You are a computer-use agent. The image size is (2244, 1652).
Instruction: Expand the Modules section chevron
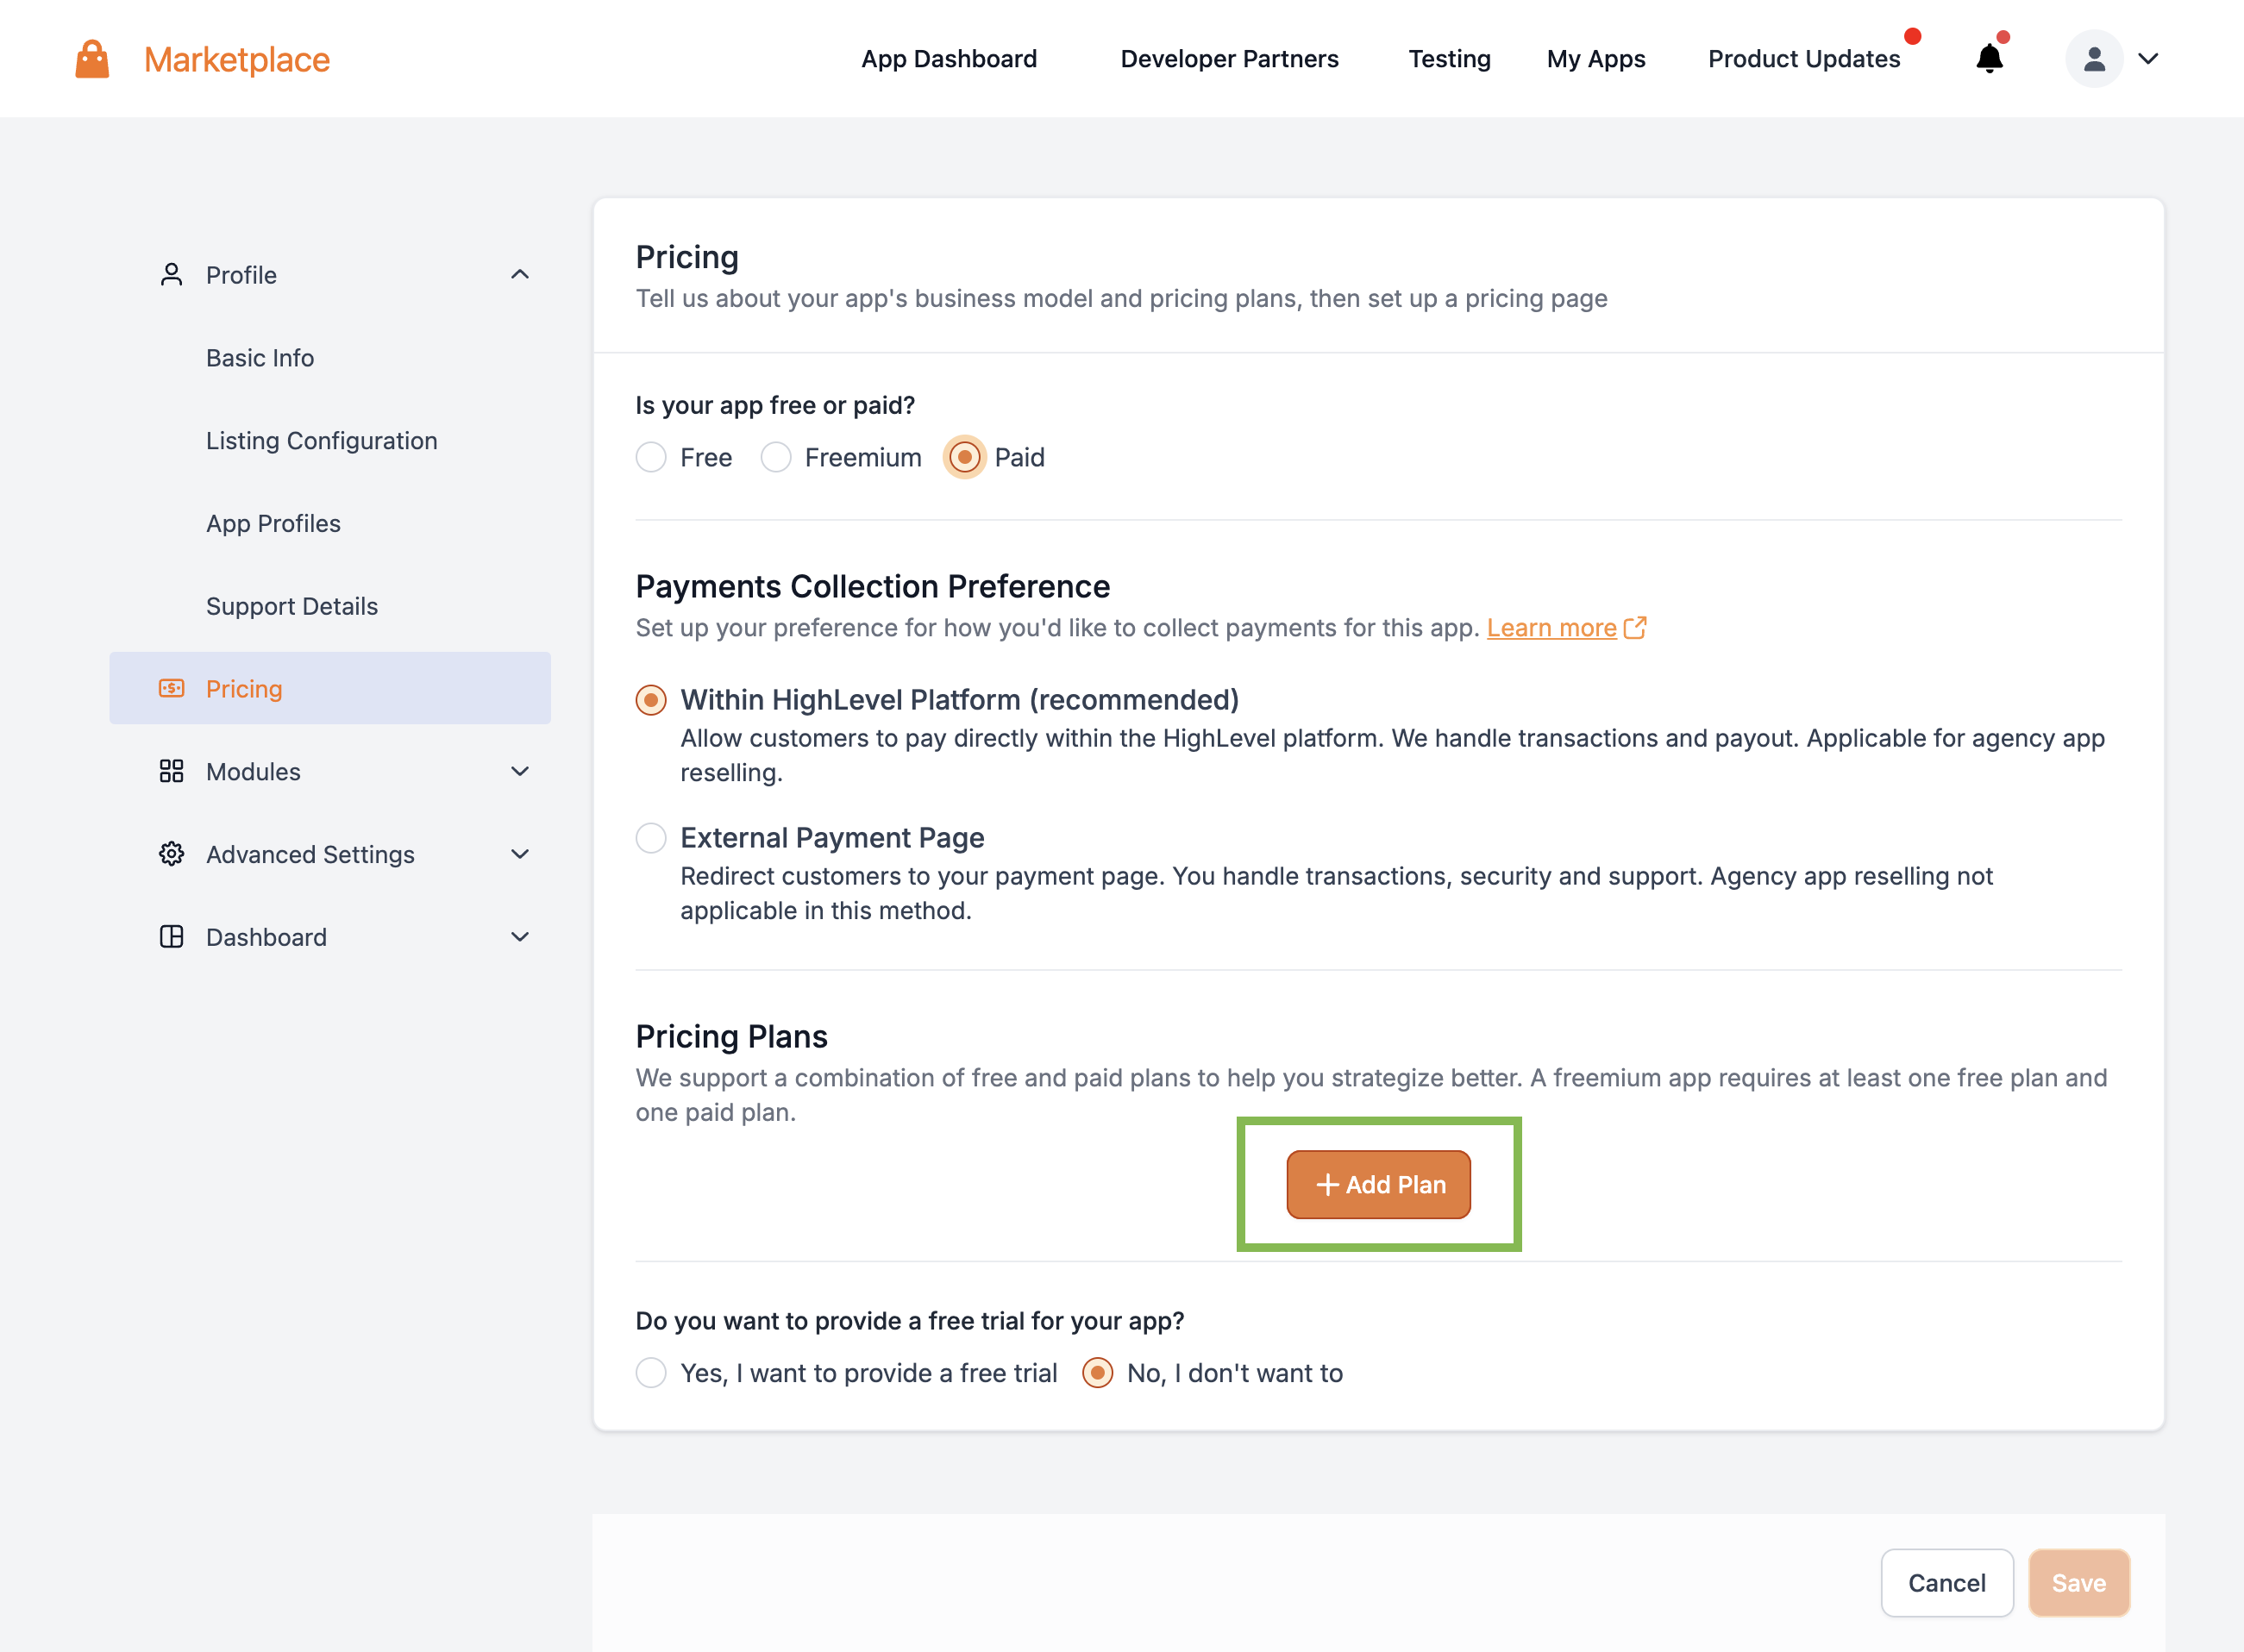[520, 771]
